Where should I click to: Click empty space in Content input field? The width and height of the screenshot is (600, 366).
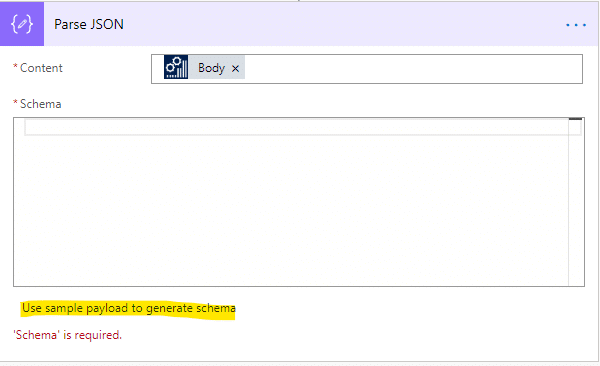[x=413, y=69]
